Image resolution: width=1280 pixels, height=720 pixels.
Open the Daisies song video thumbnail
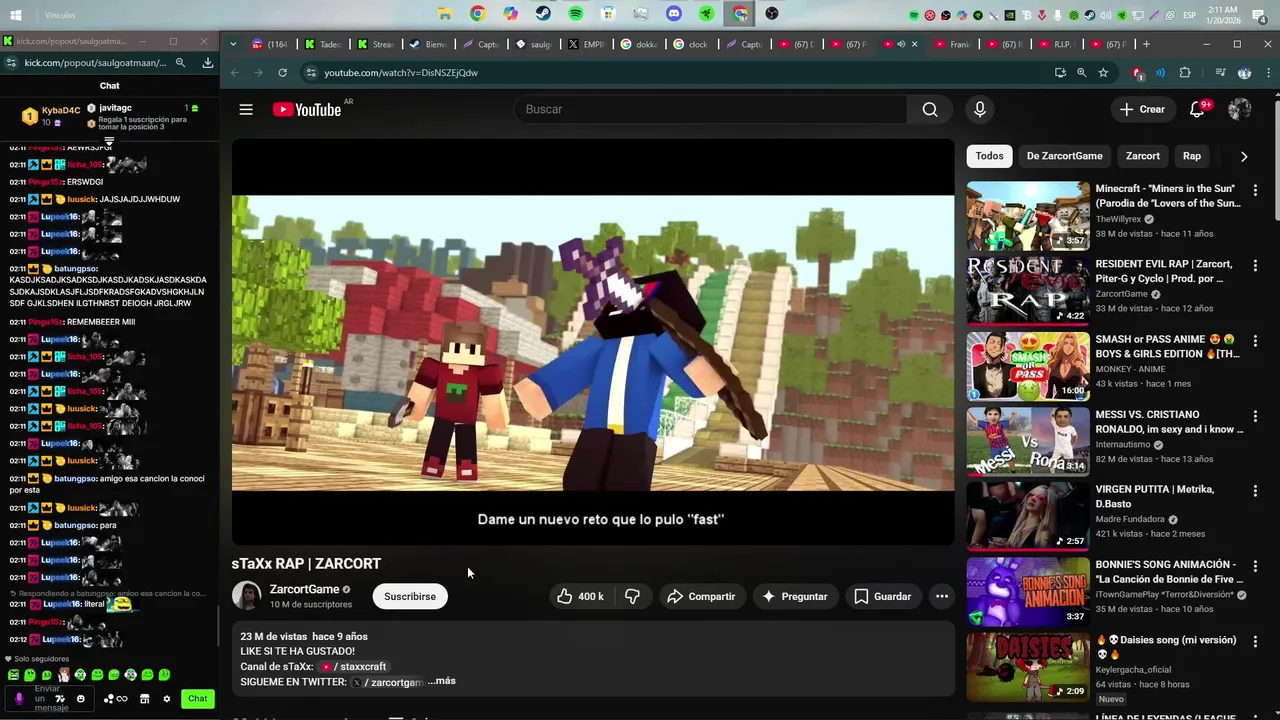pyautogui.click(x=1028, y=666)
